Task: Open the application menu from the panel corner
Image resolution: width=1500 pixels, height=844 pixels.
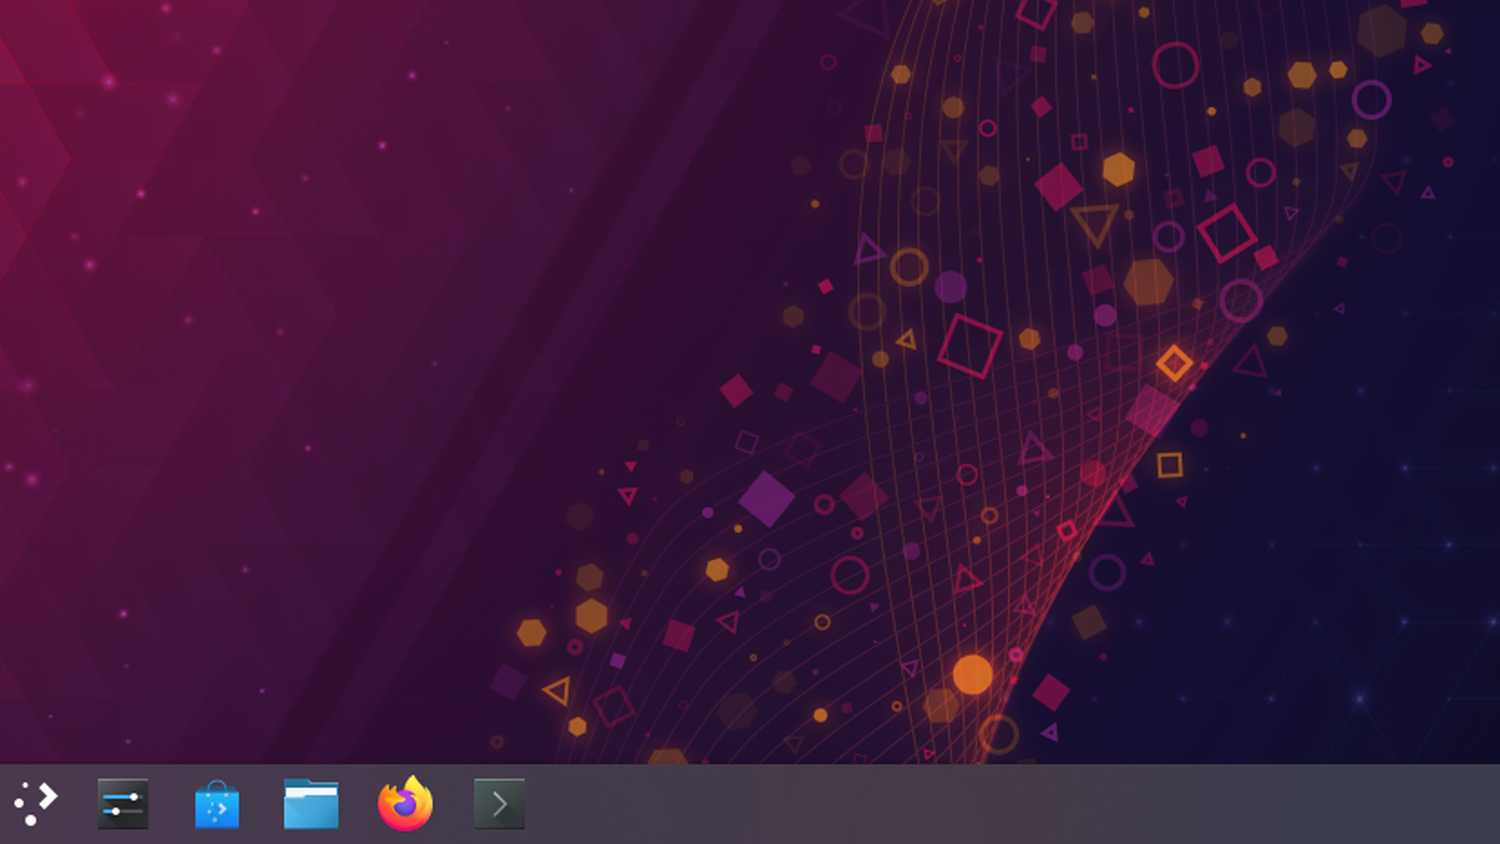Action: (x=37, y=802)
